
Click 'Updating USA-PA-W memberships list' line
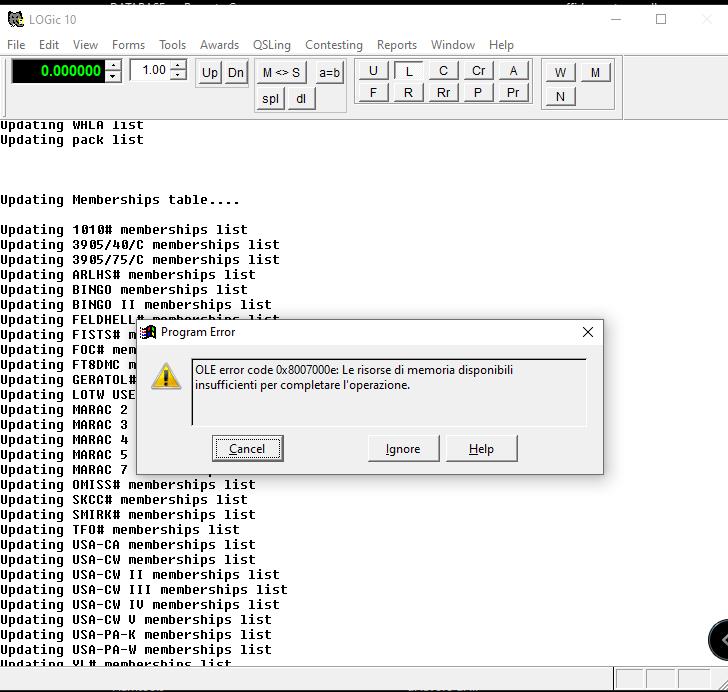click(x=136, y=650)
